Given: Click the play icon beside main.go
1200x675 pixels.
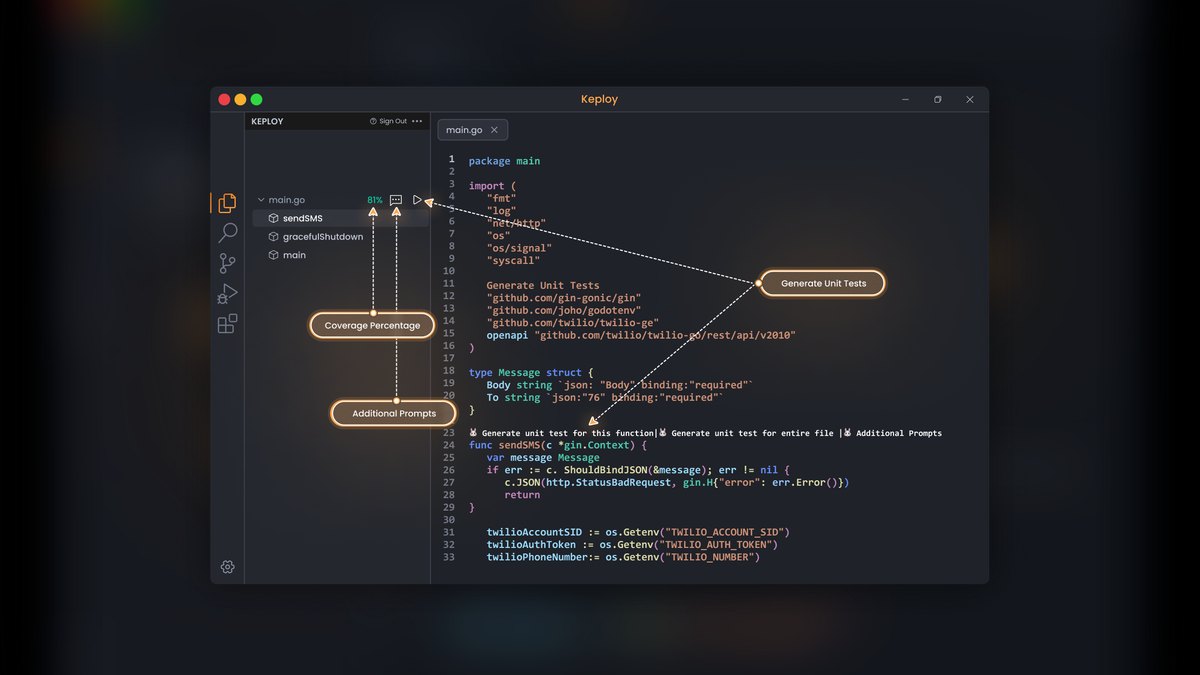Looking at the screenshot, I should point(417,200).
